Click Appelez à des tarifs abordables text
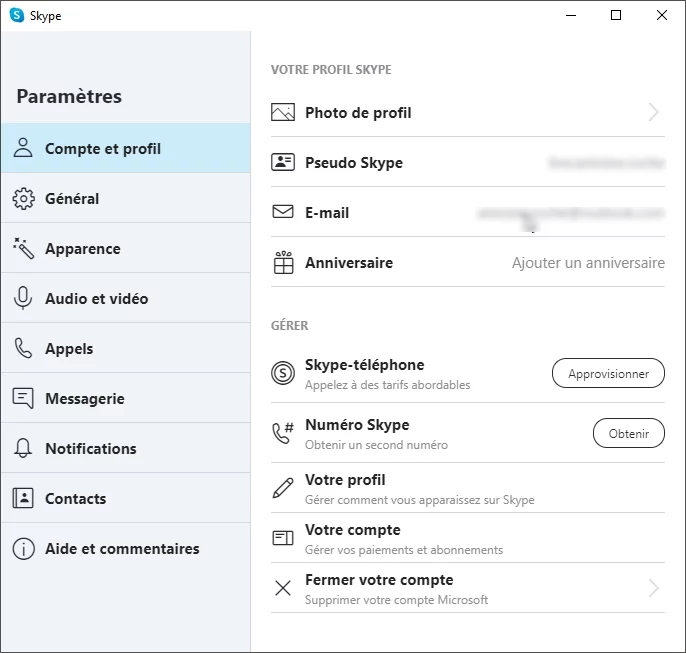Screen dimensions: 686x653 coord(387,385)
